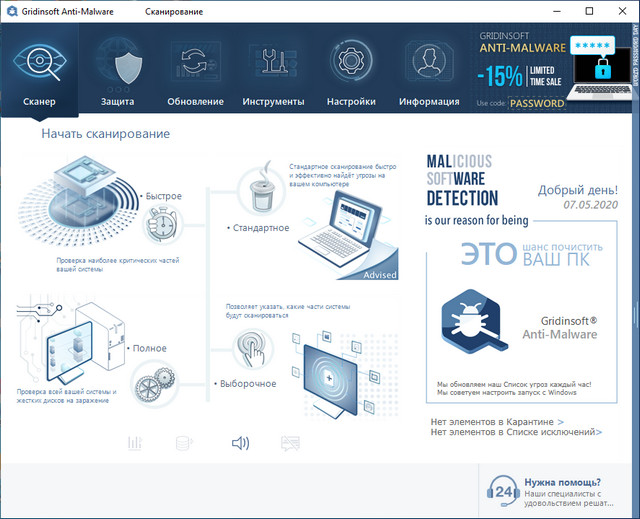Image resolution: width=640 pixels, height=519 pixels.
Task: Open Нет элементов в Списке исключений link
Action: (x=516, y=433)
